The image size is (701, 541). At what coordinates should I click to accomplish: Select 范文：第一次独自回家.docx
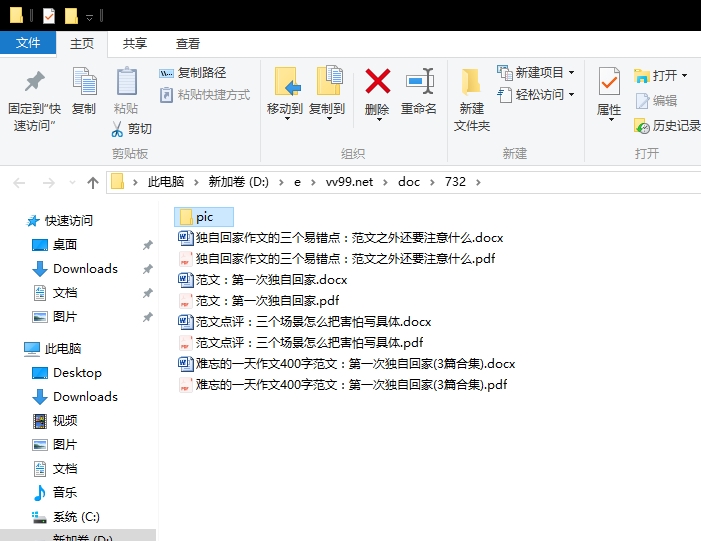click(263, 279)
